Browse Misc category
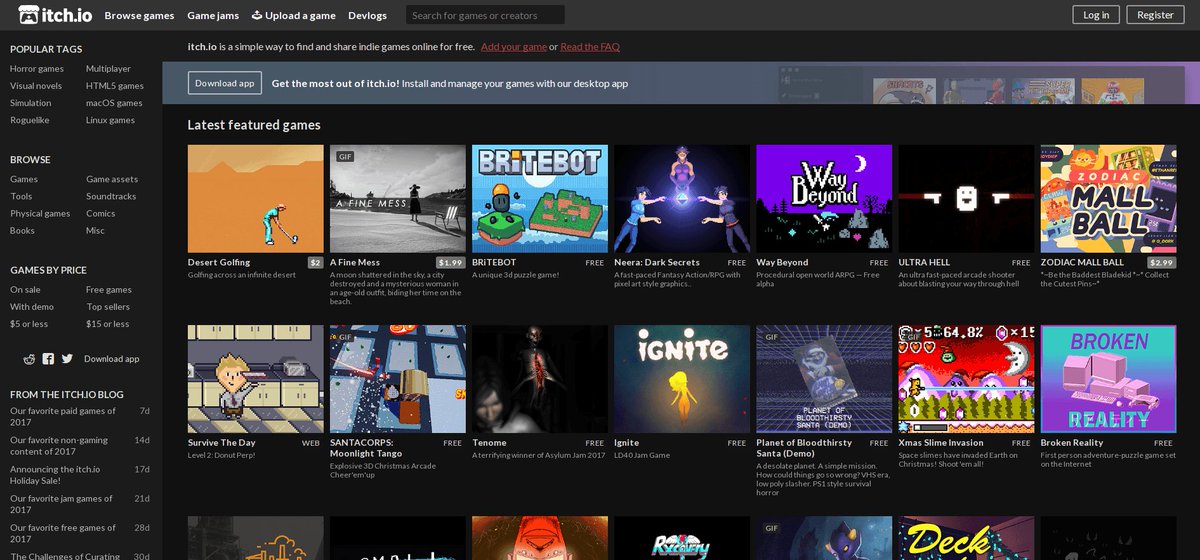 tap(95, 230)
